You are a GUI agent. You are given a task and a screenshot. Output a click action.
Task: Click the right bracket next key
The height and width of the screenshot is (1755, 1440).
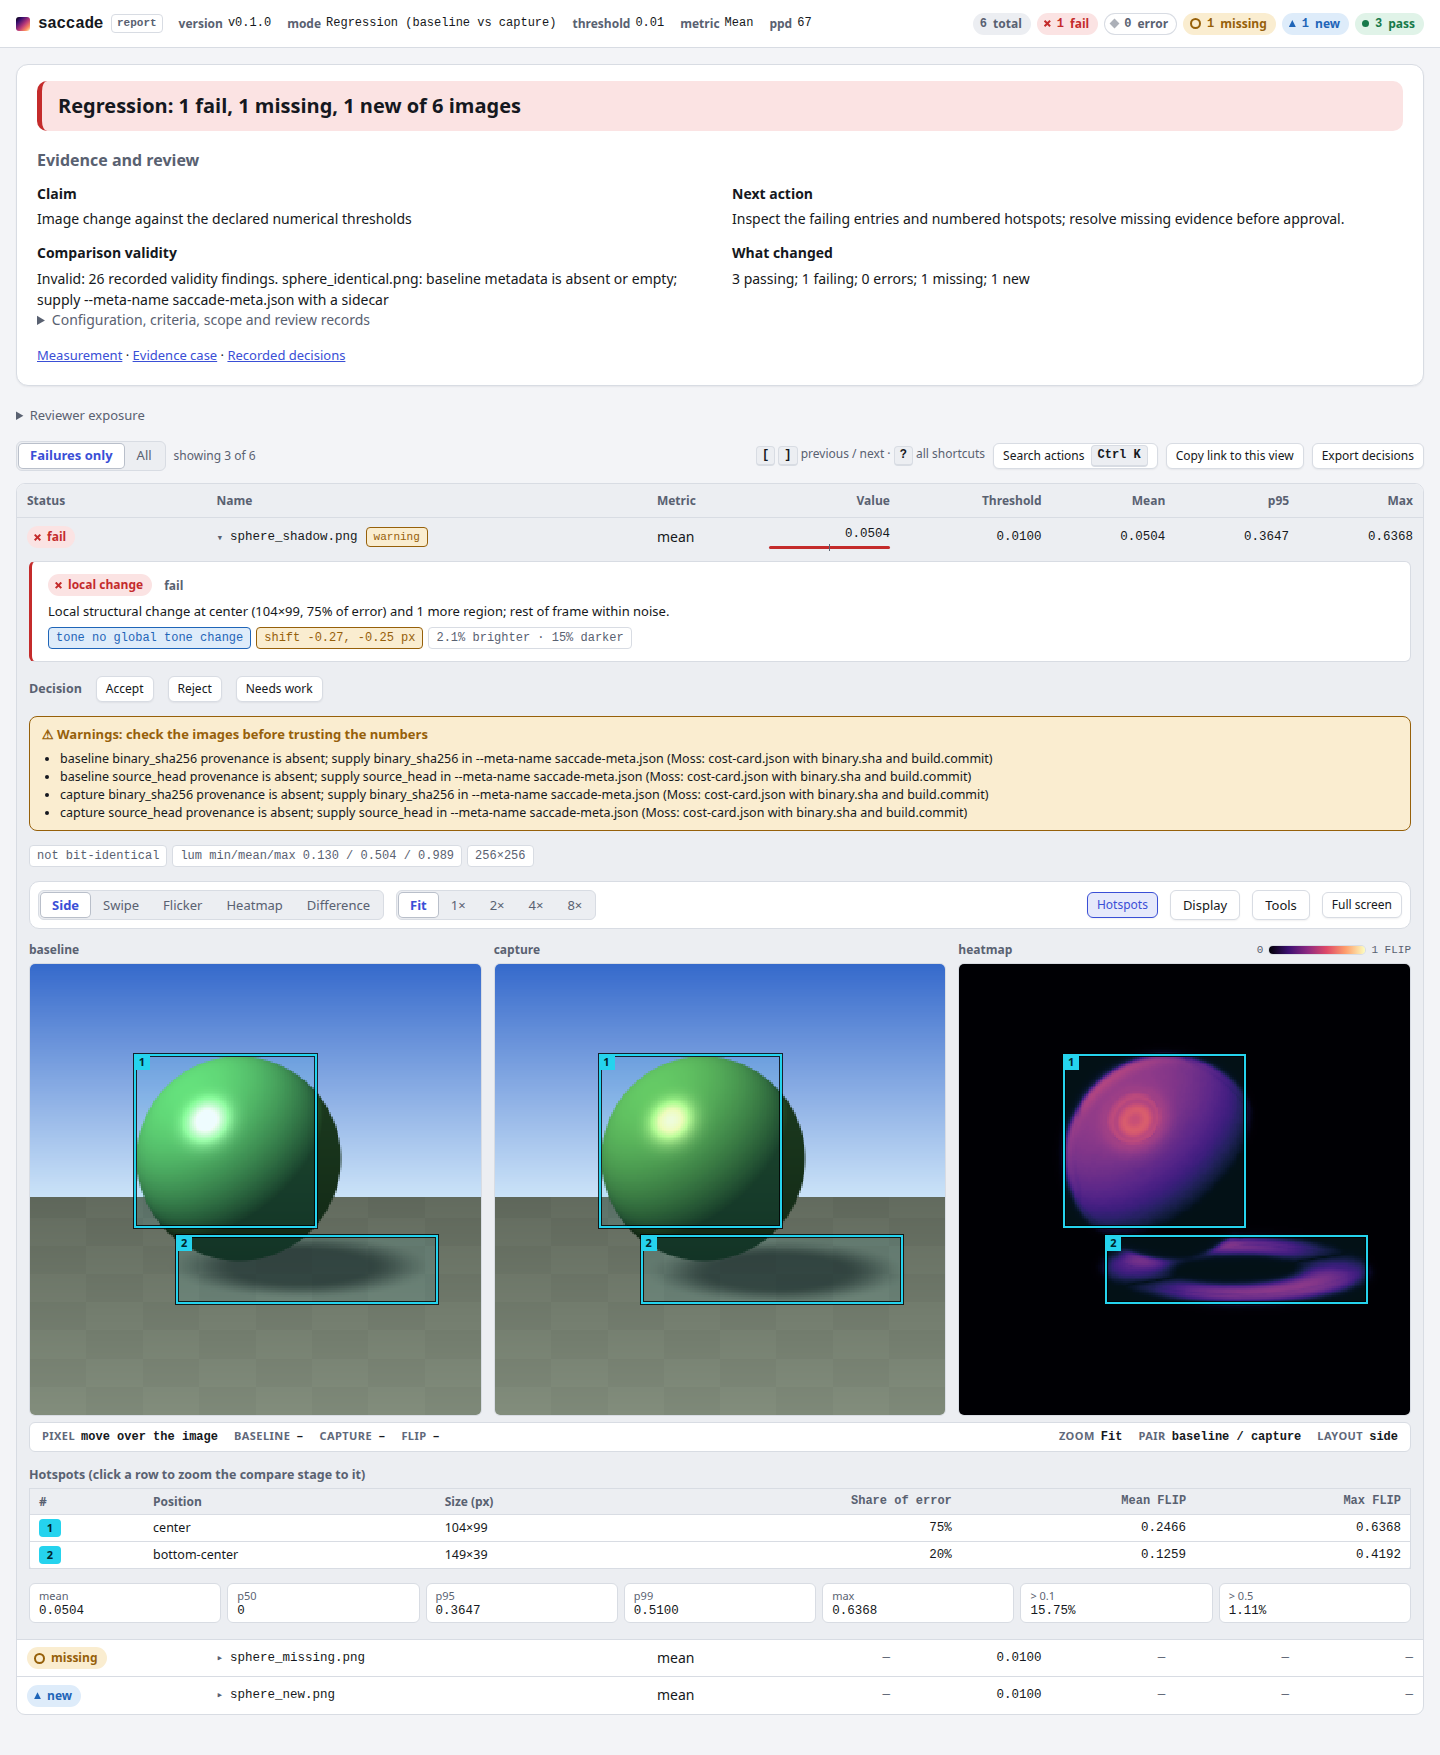(x=788, y=455)
